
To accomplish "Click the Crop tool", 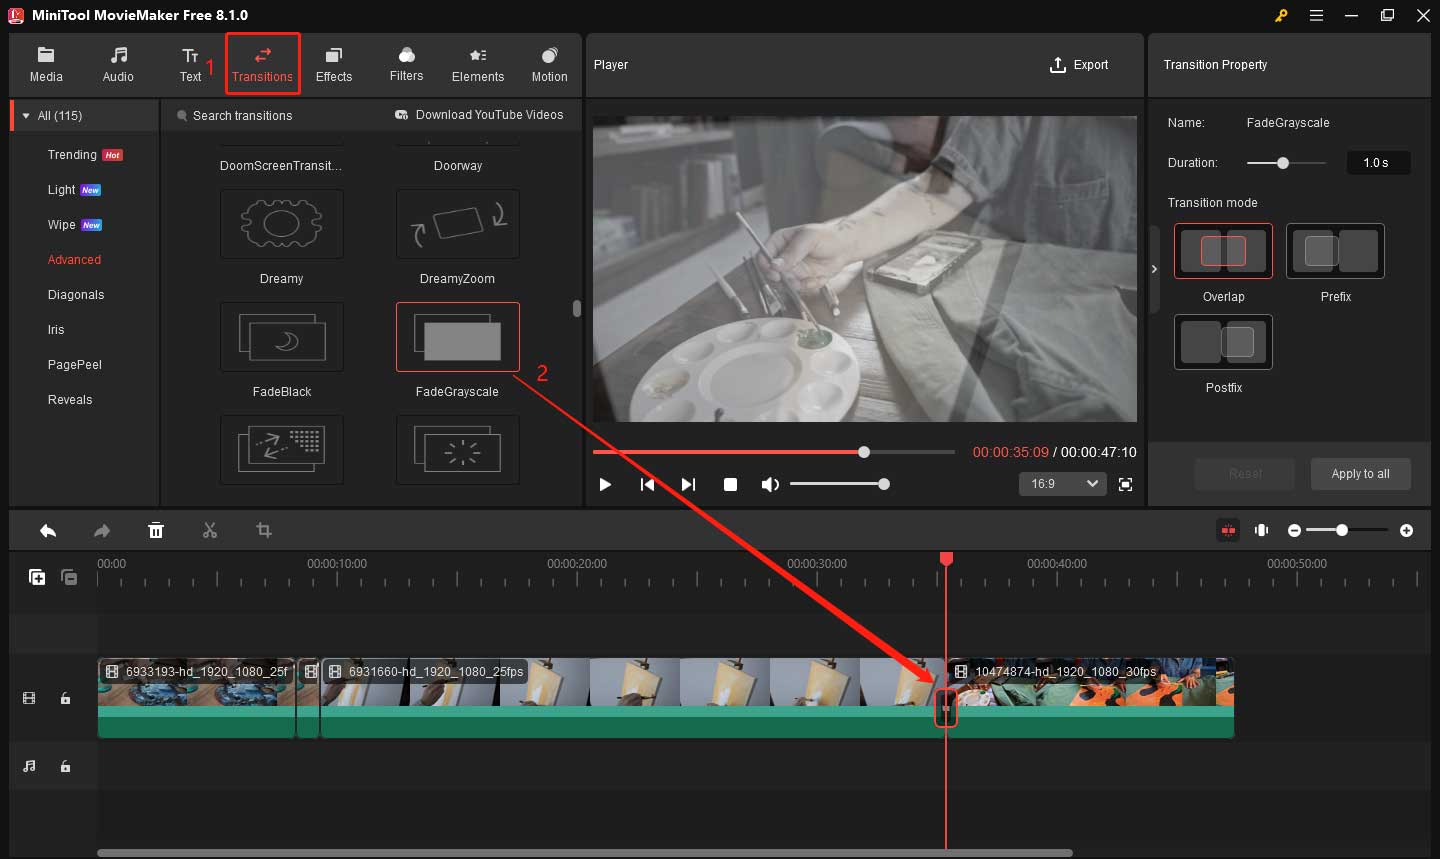I will (x=264, y=531).
